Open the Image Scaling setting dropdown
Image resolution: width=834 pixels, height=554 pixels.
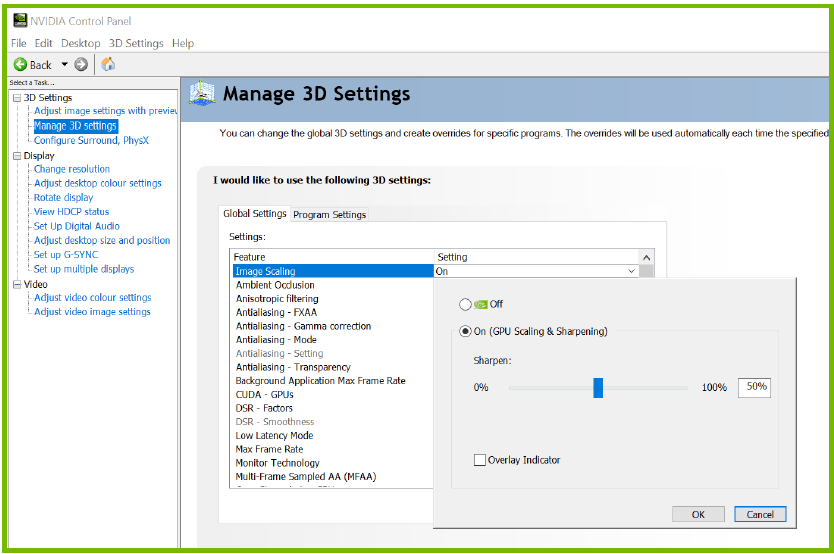point(631,271)
